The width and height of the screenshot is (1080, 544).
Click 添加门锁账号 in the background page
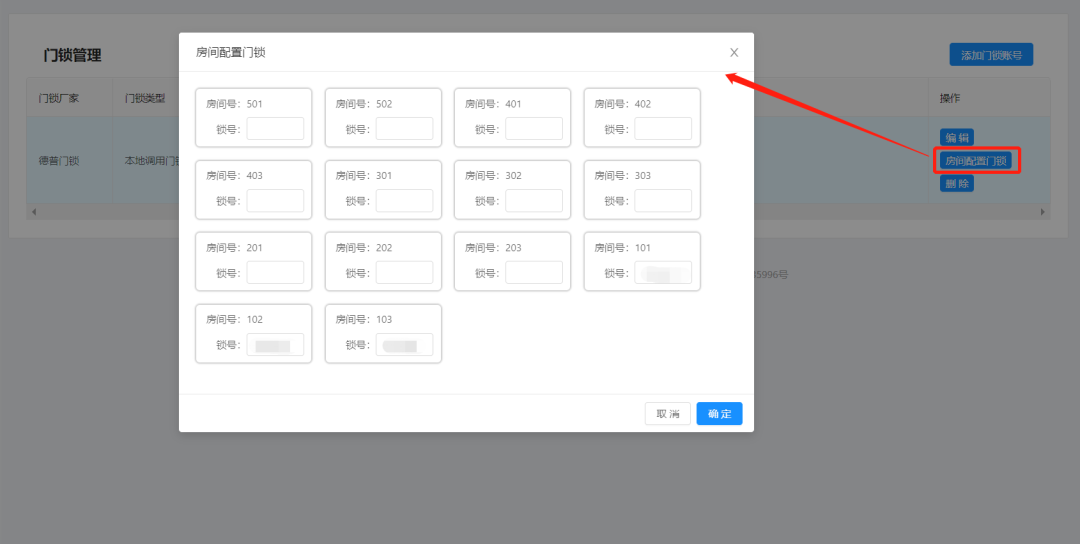[991, 55]
